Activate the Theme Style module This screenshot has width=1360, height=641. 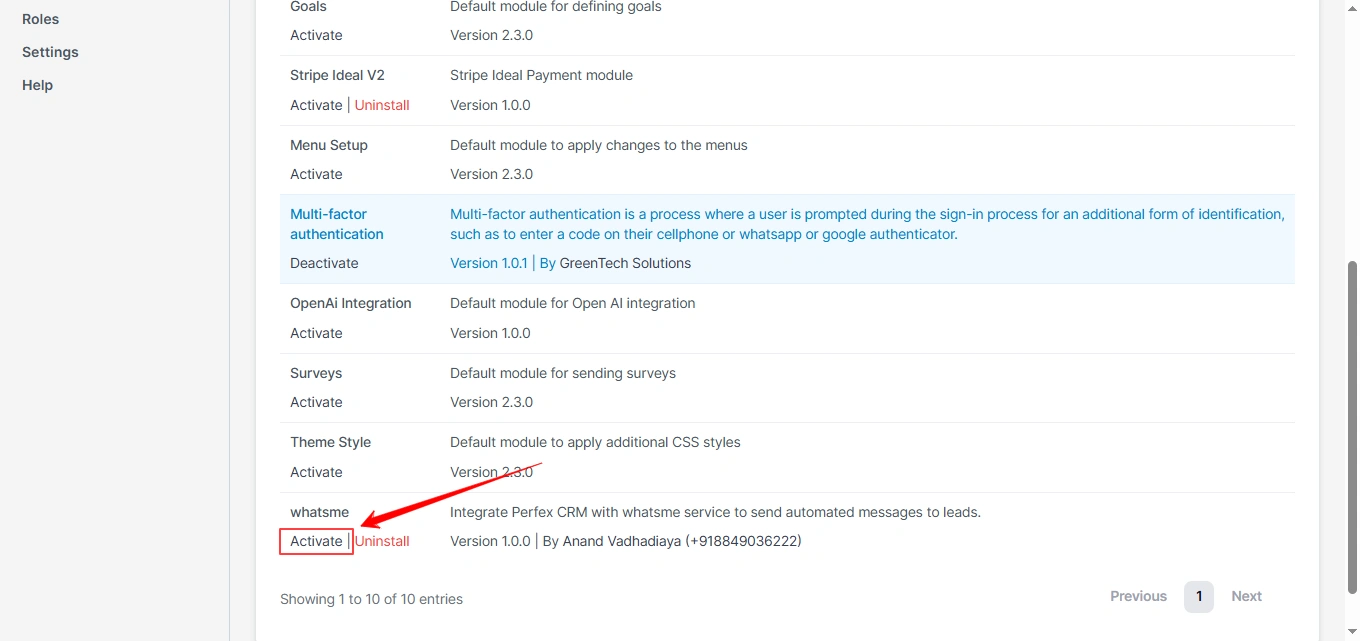(316, 472)
